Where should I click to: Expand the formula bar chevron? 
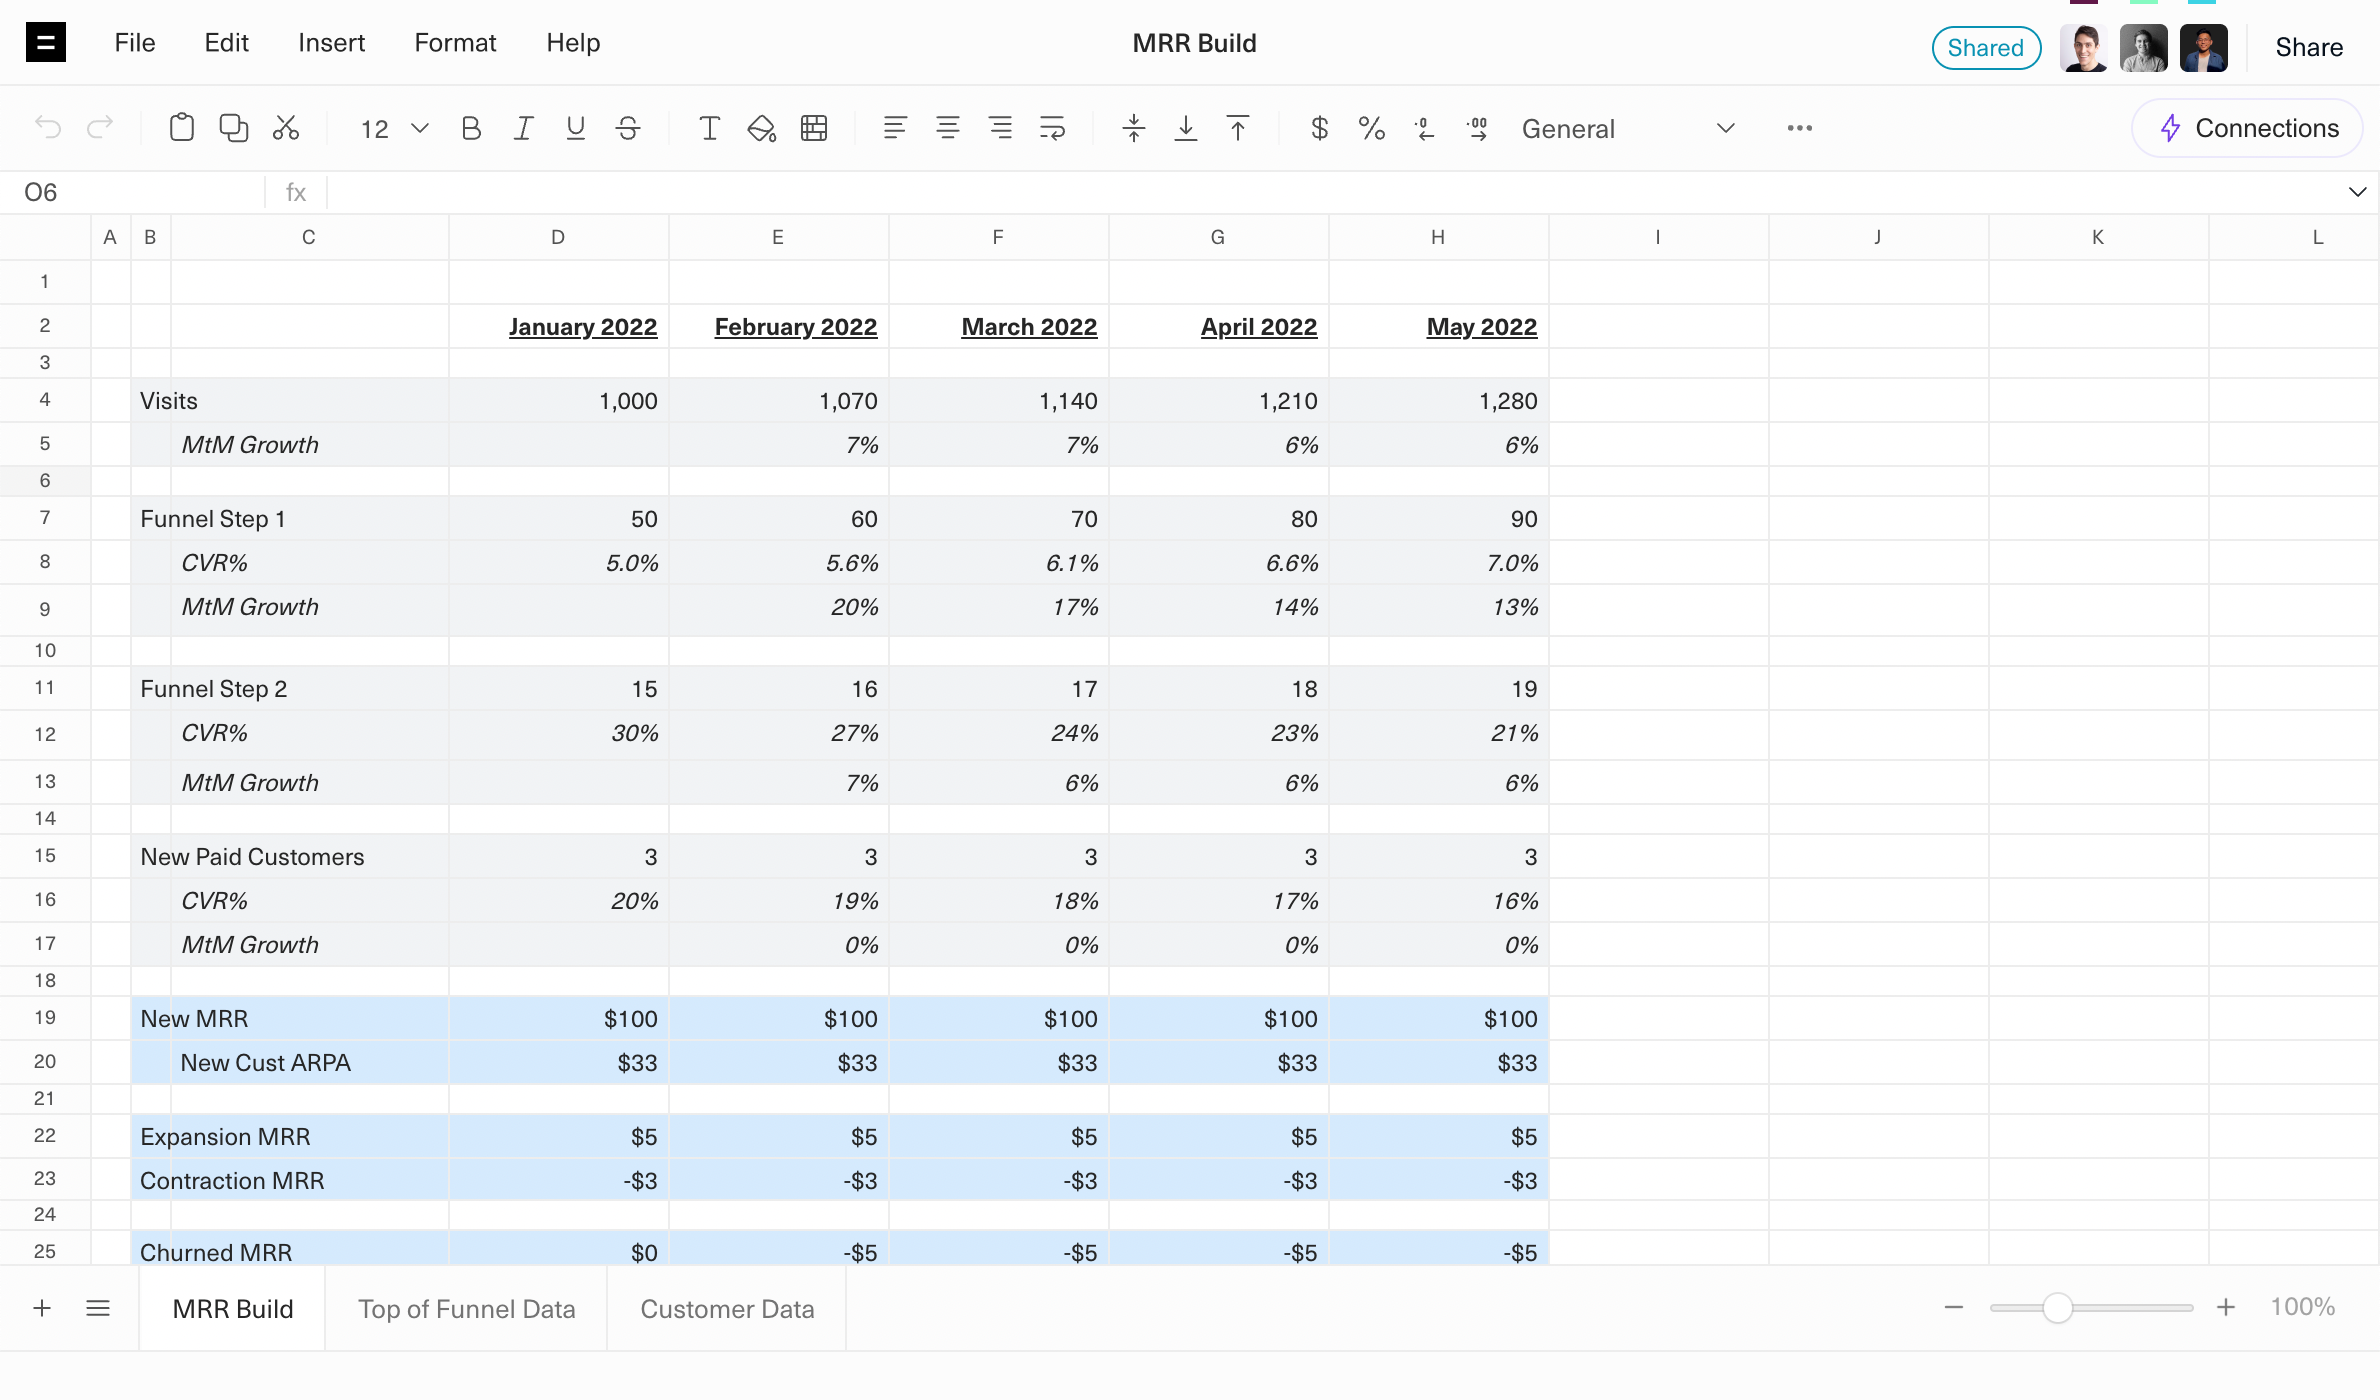[2357, 192]
